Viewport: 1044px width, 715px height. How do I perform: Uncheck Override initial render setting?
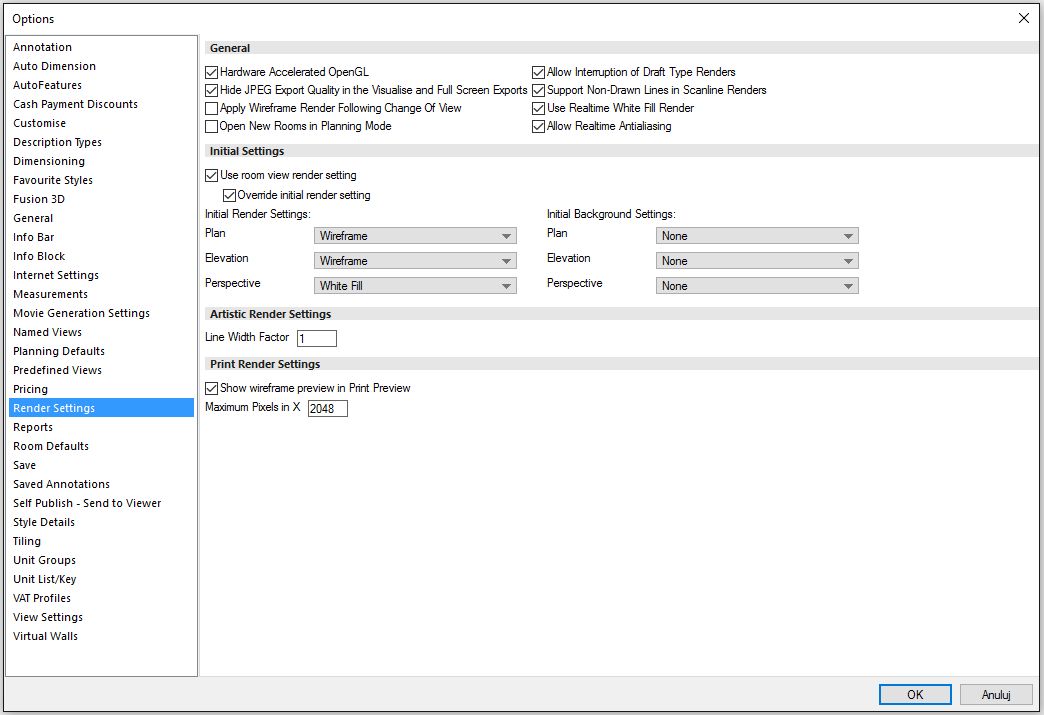pos(229,195)
